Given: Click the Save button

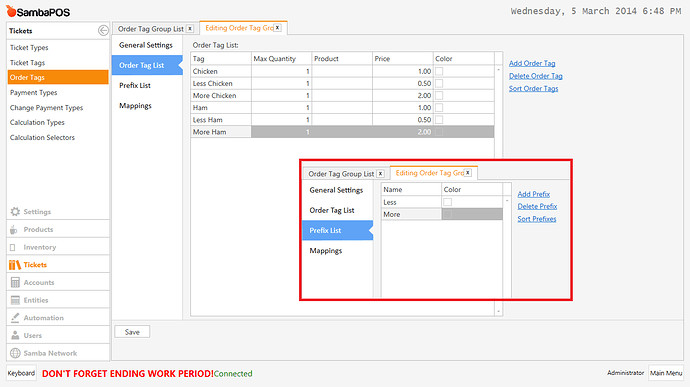Looking at the screenshot, I should click(132, 332).
